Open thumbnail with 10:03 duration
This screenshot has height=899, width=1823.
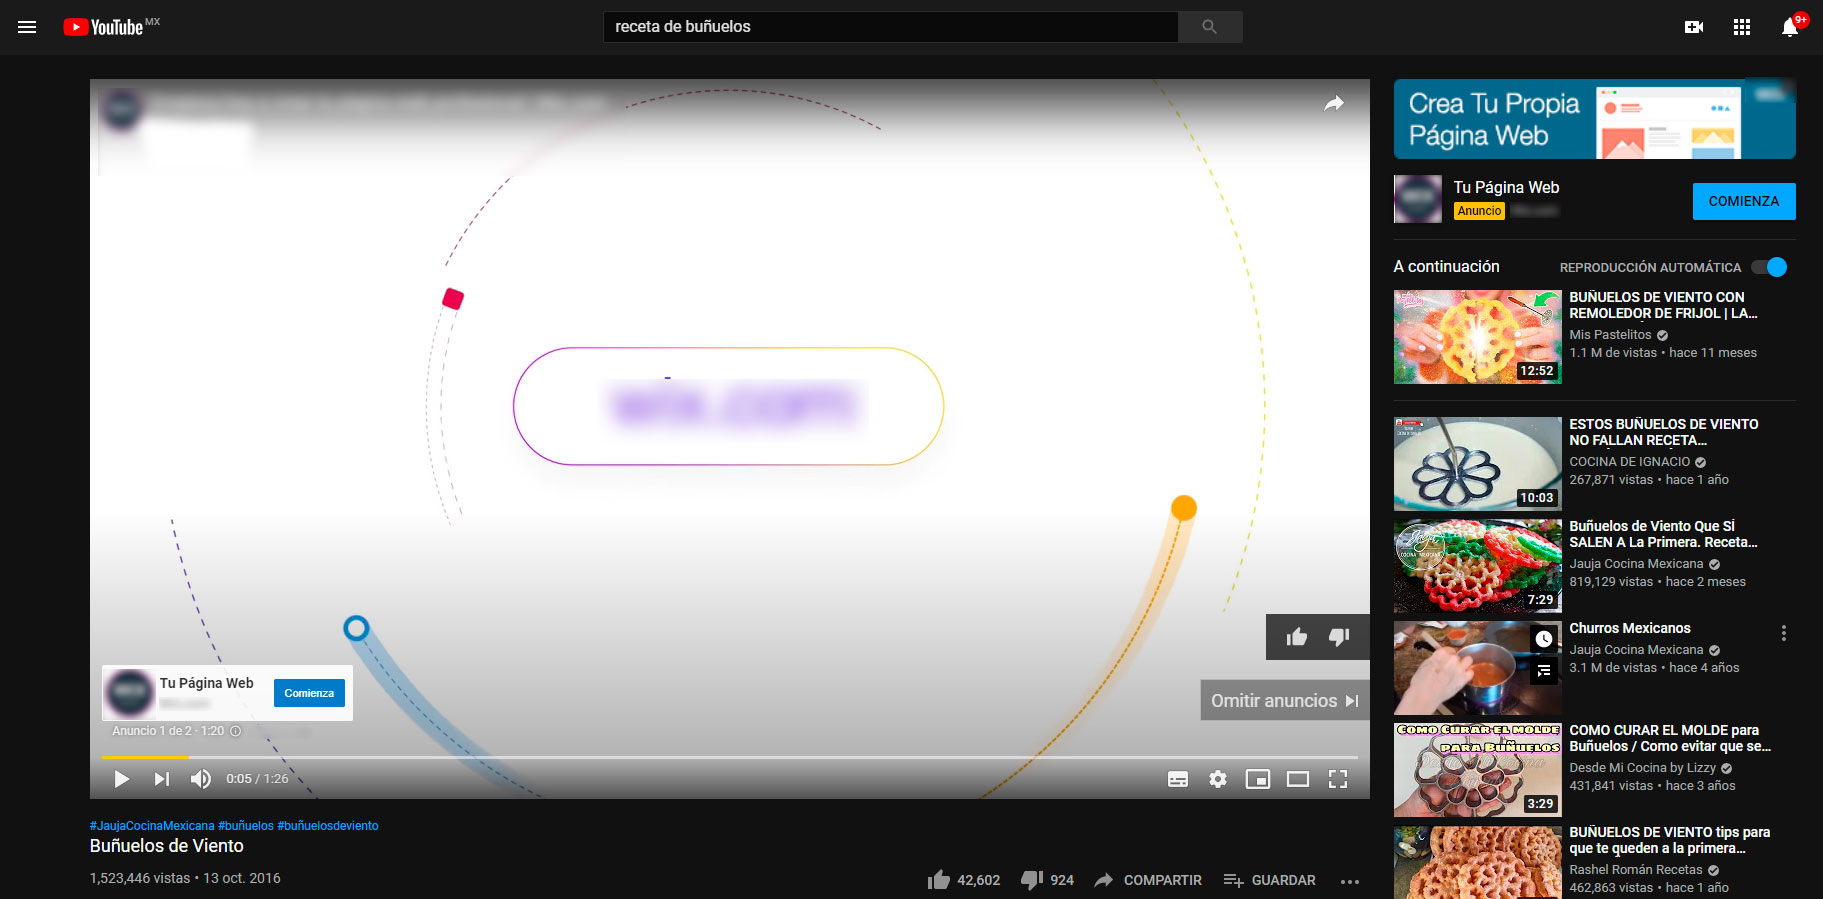point(1478,464)
